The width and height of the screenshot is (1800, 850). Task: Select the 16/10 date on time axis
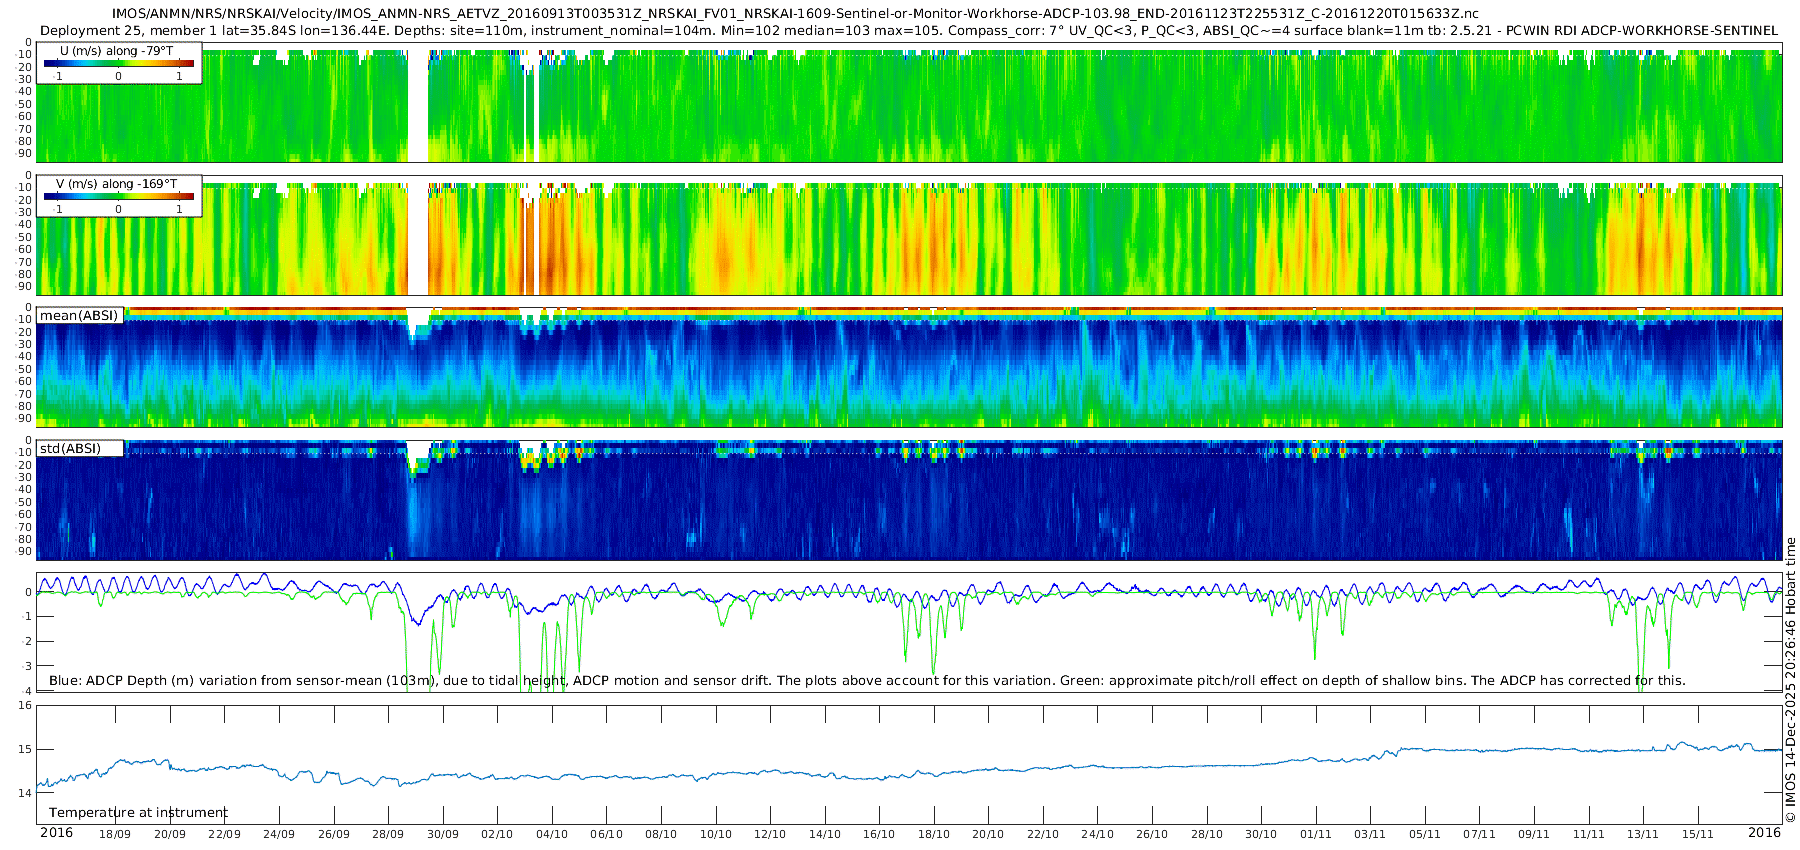879,834
